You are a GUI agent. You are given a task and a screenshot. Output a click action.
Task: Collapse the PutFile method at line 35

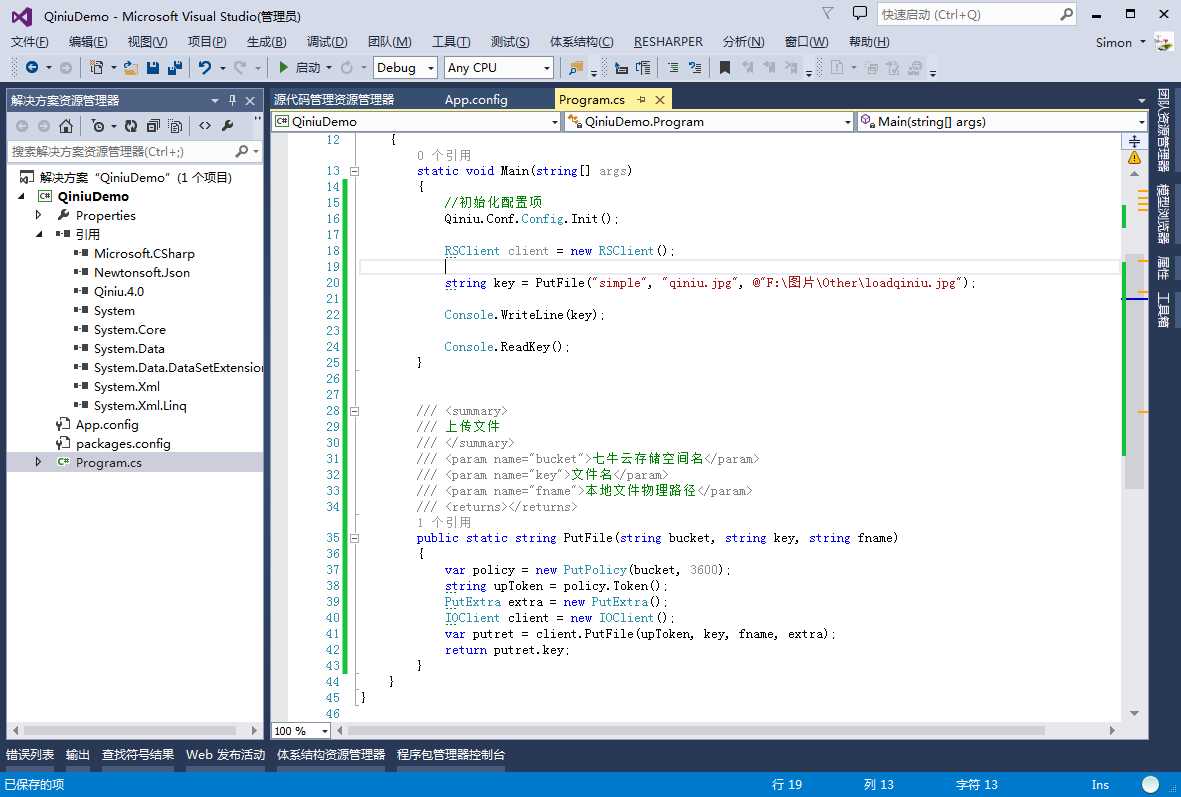click(354, 539)
